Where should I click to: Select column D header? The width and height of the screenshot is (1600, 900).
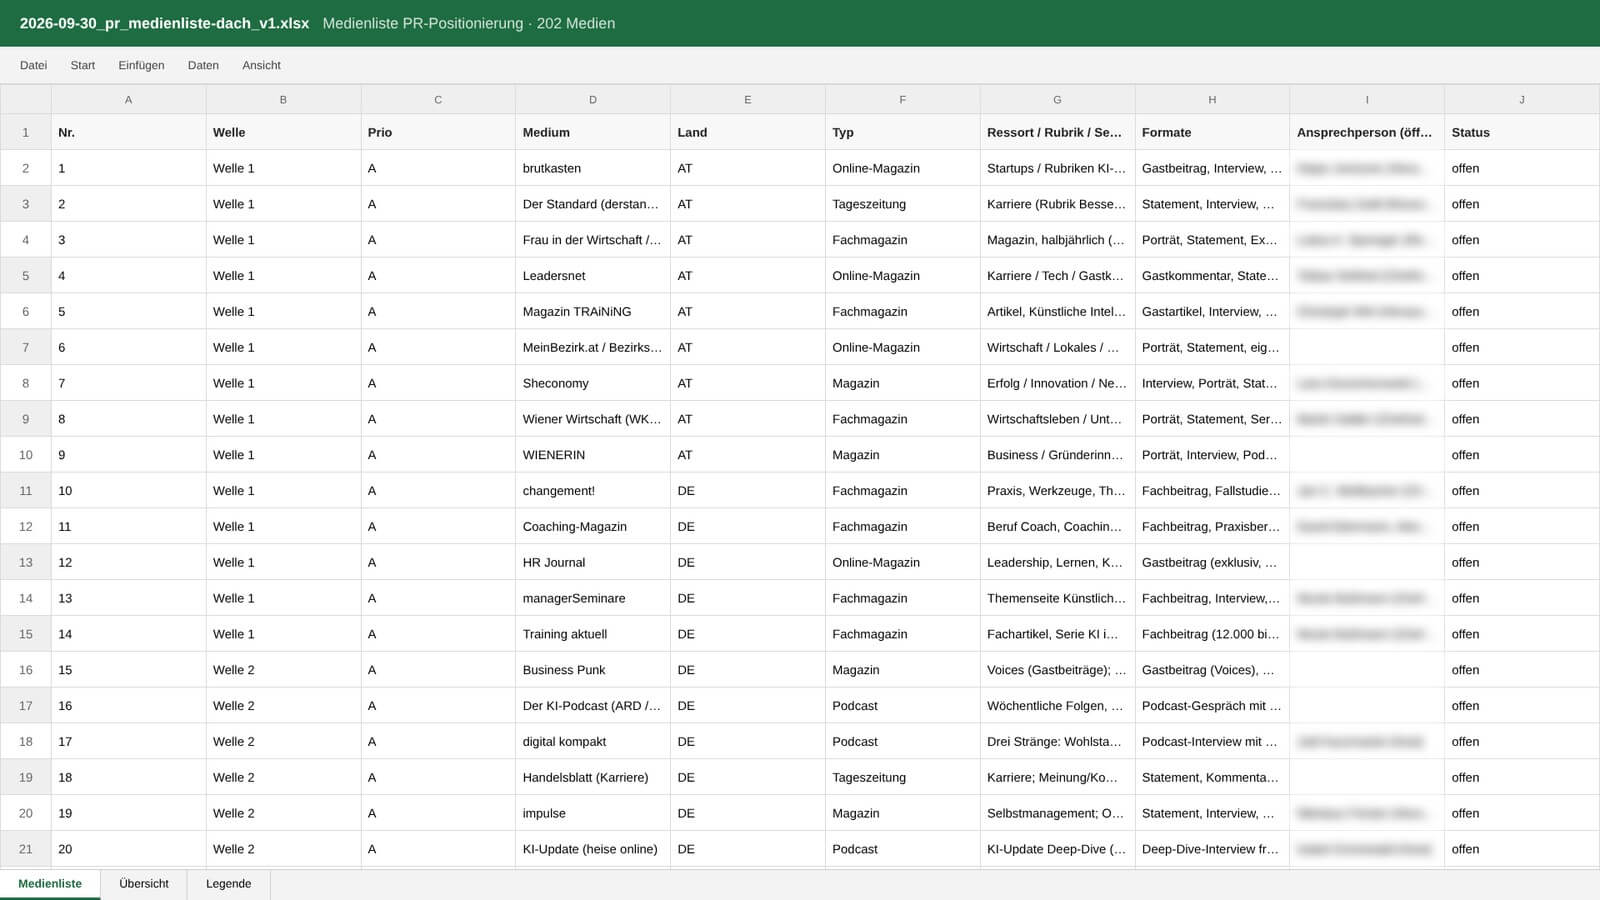pyautogui.click(x=593, y=100)
